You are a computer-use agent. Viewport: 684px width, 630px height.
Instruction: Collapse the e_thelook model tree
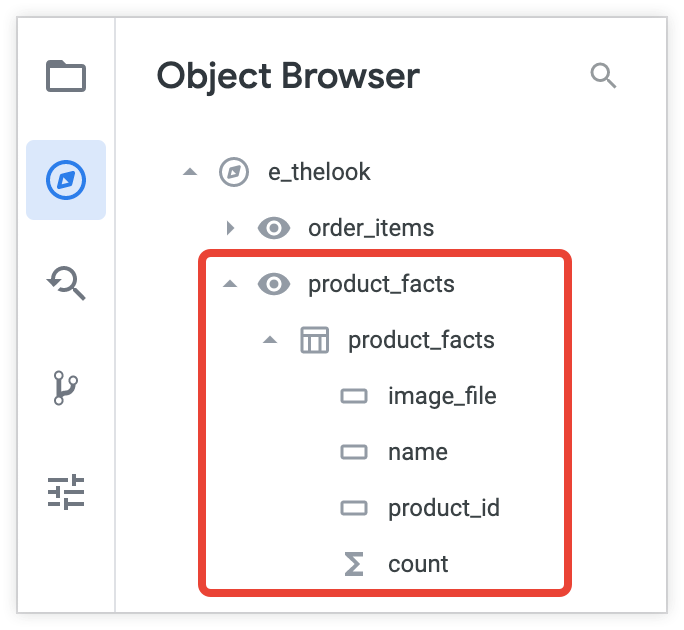click(x=190, y=172)
